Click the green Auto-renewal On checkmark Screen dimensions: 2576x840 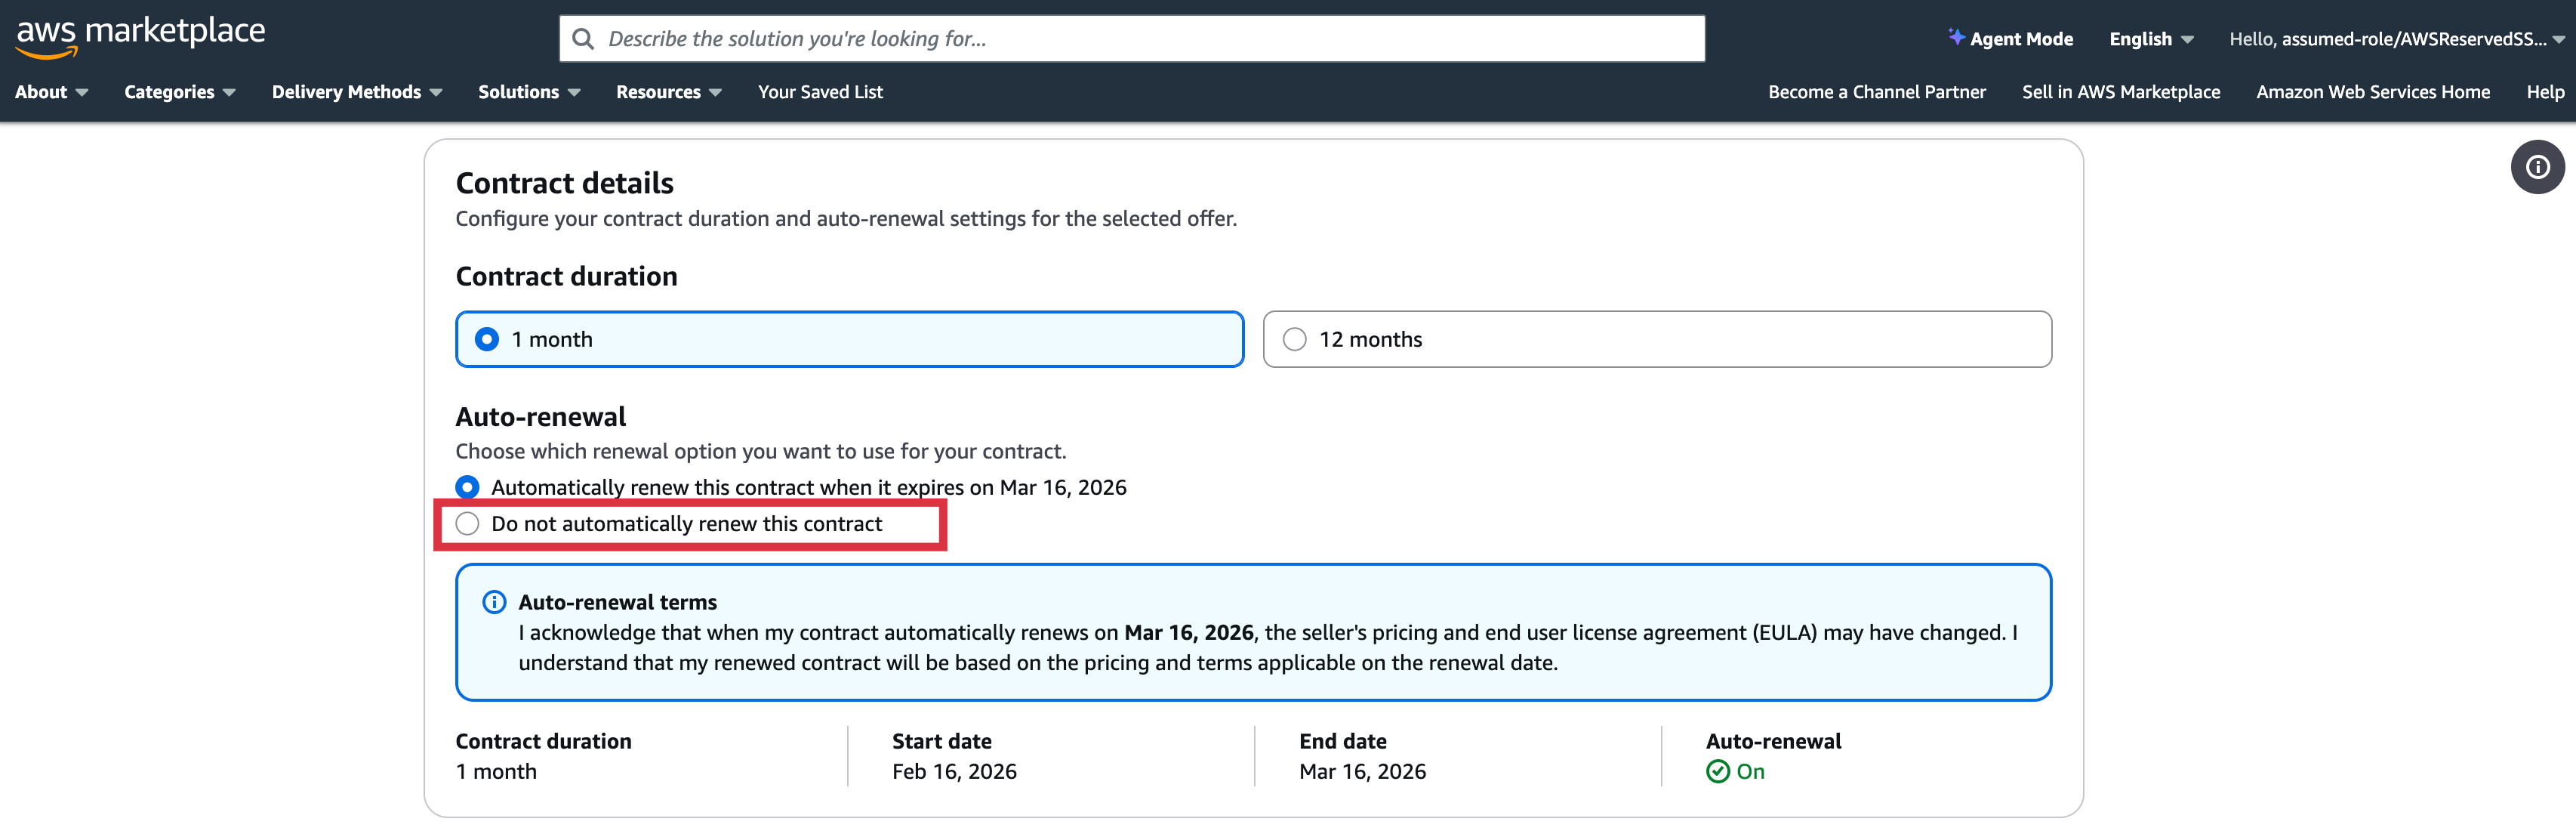[1717, 771]
